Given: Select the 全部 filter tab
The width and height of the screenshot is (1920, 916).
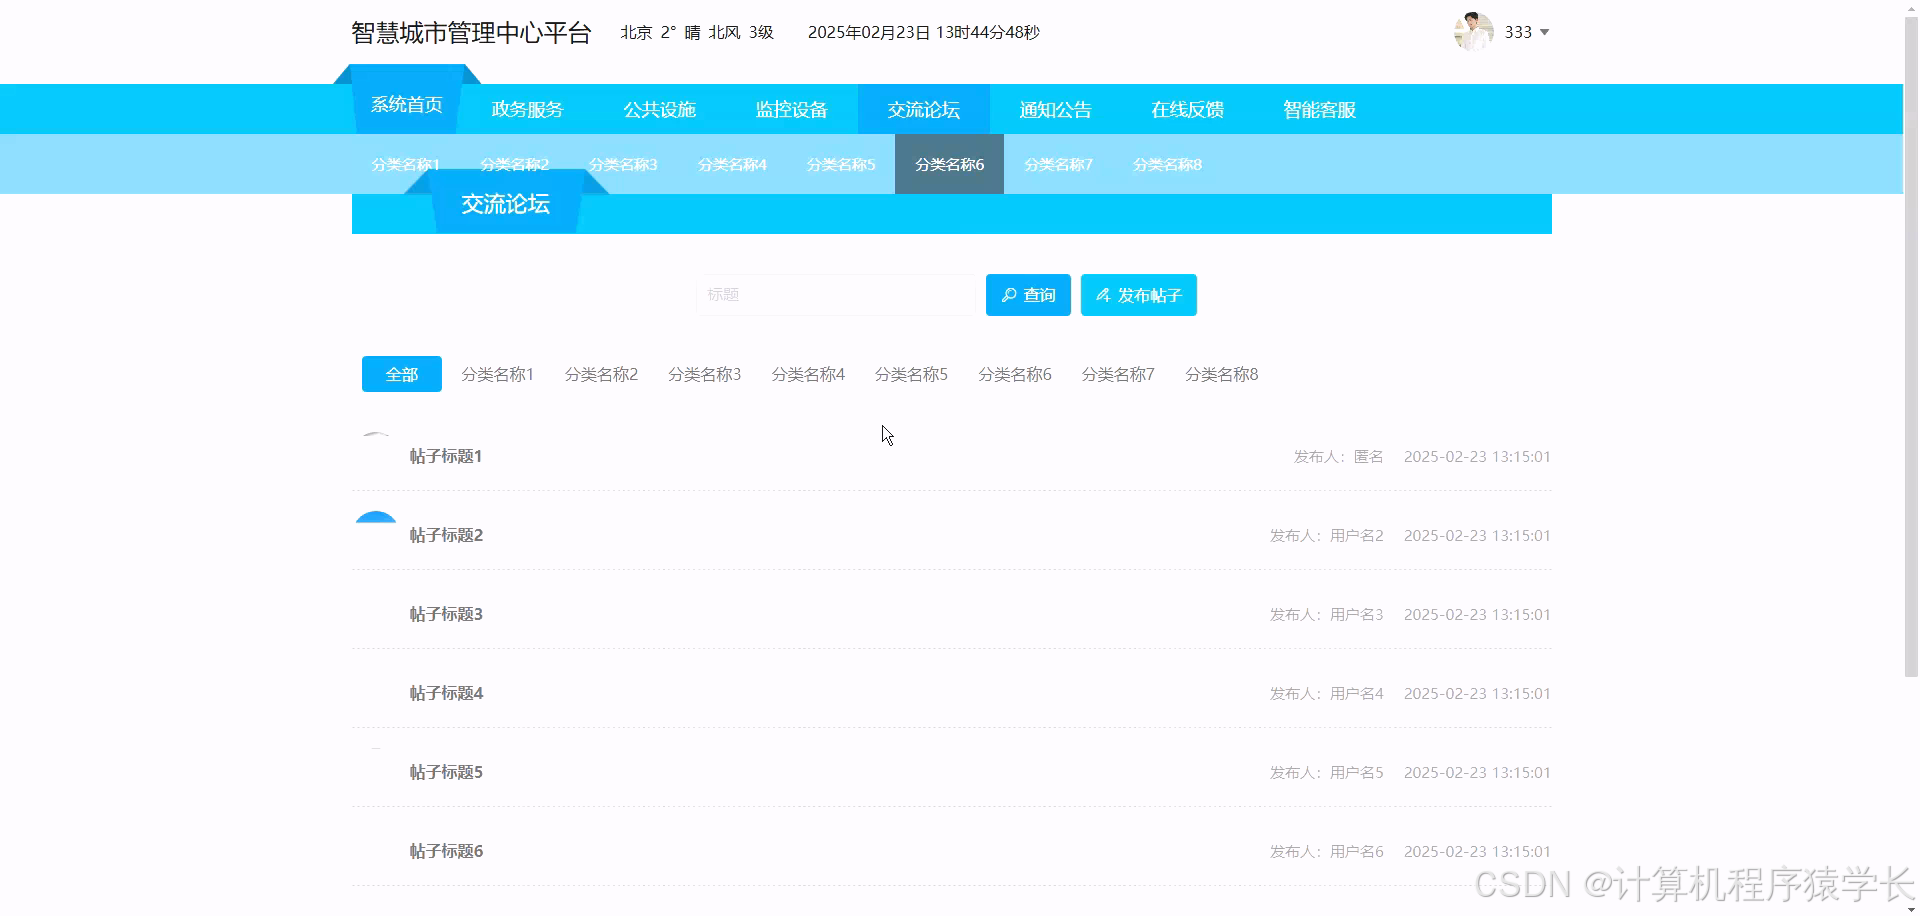Looking at the screenshot, I should click(x=401, y=373).
